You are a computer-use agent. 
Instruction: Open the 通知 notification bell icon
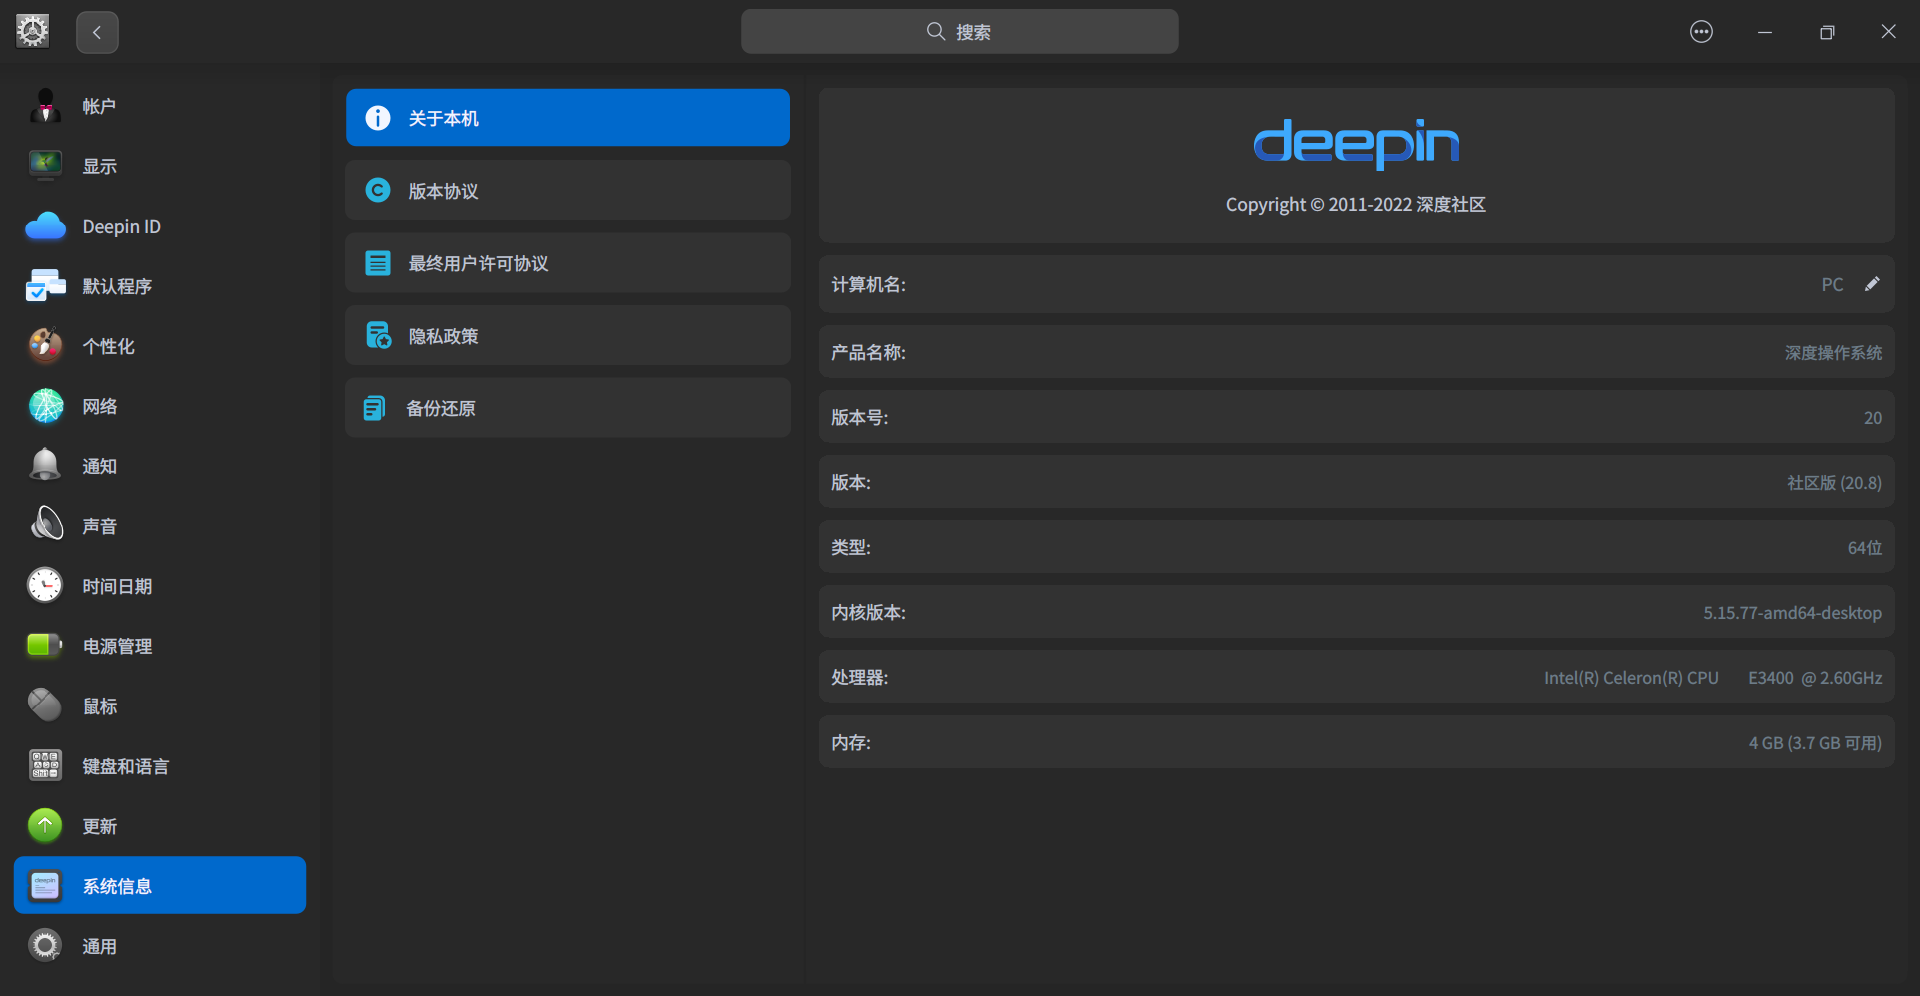pyautogui.click(x=45, y=466)
